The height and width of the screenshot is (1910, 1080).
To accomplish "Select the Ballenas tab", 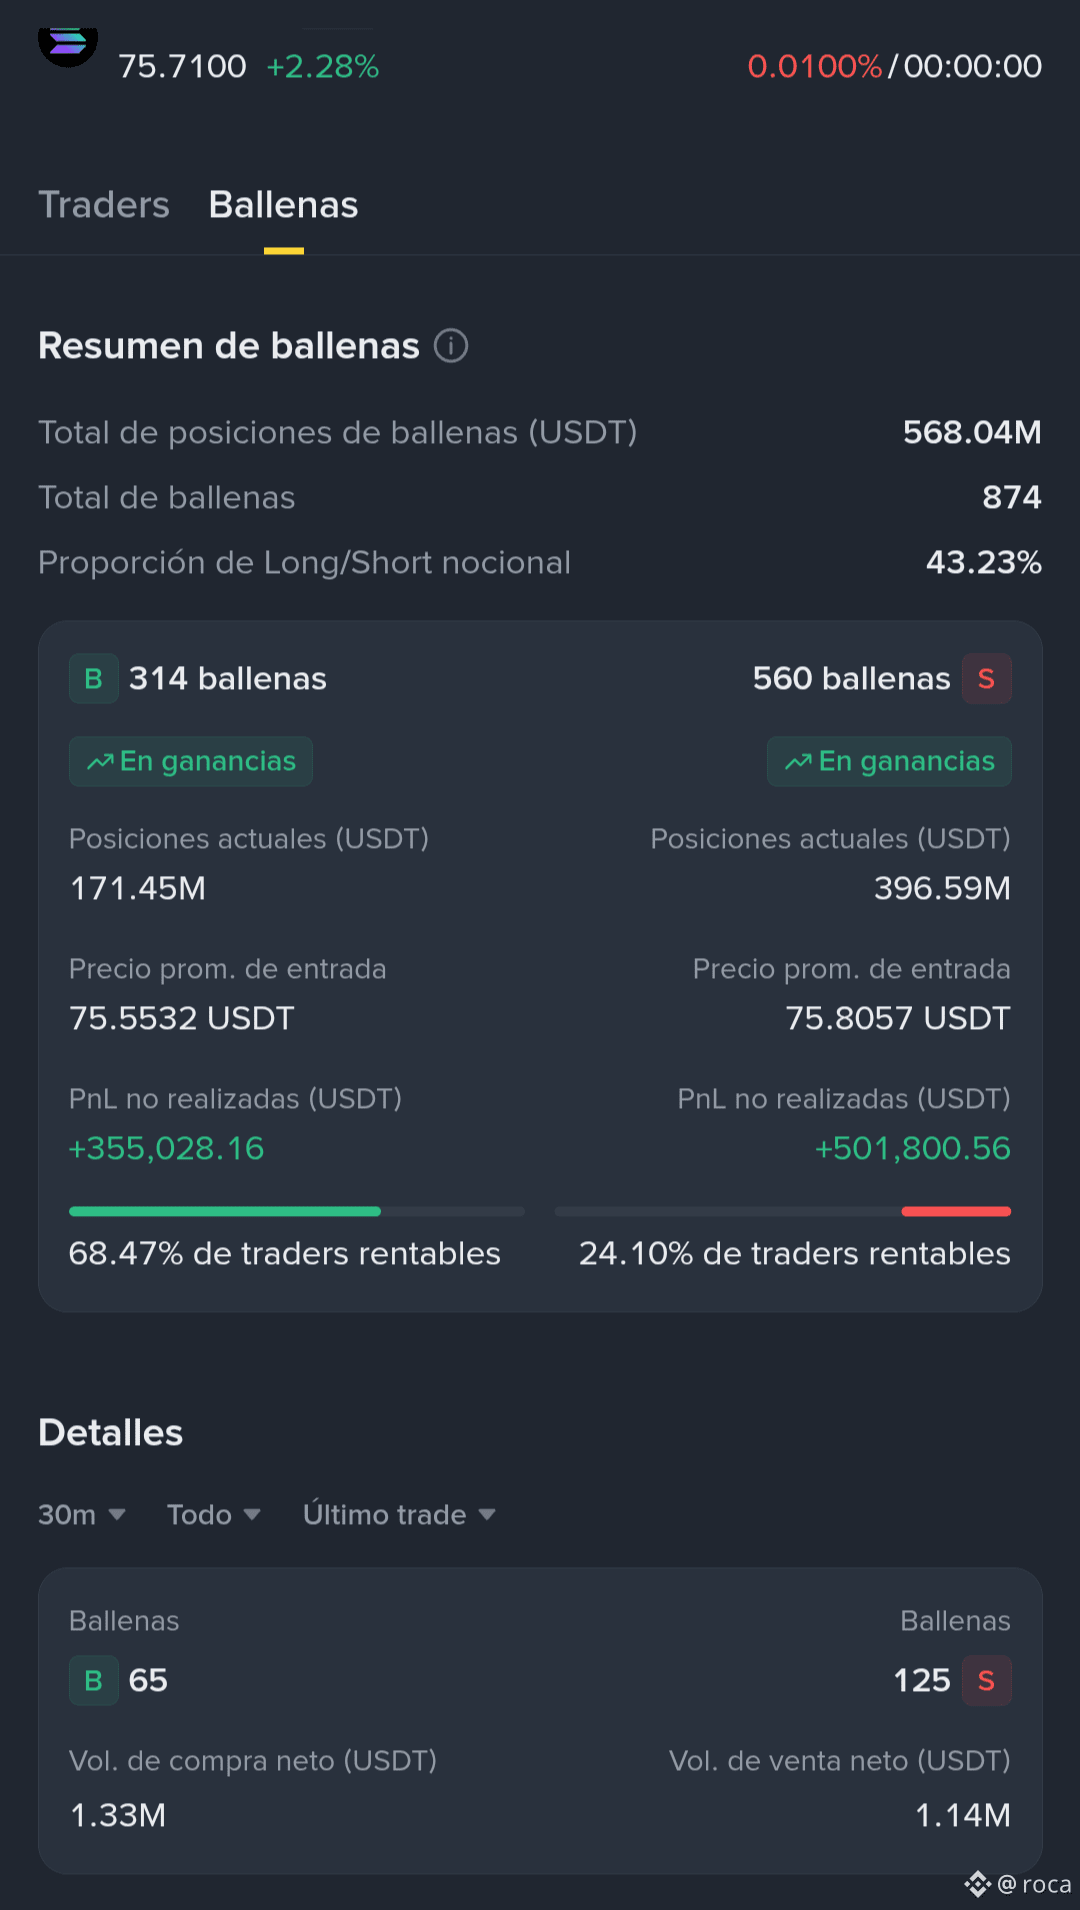I will tap(284, 205).
